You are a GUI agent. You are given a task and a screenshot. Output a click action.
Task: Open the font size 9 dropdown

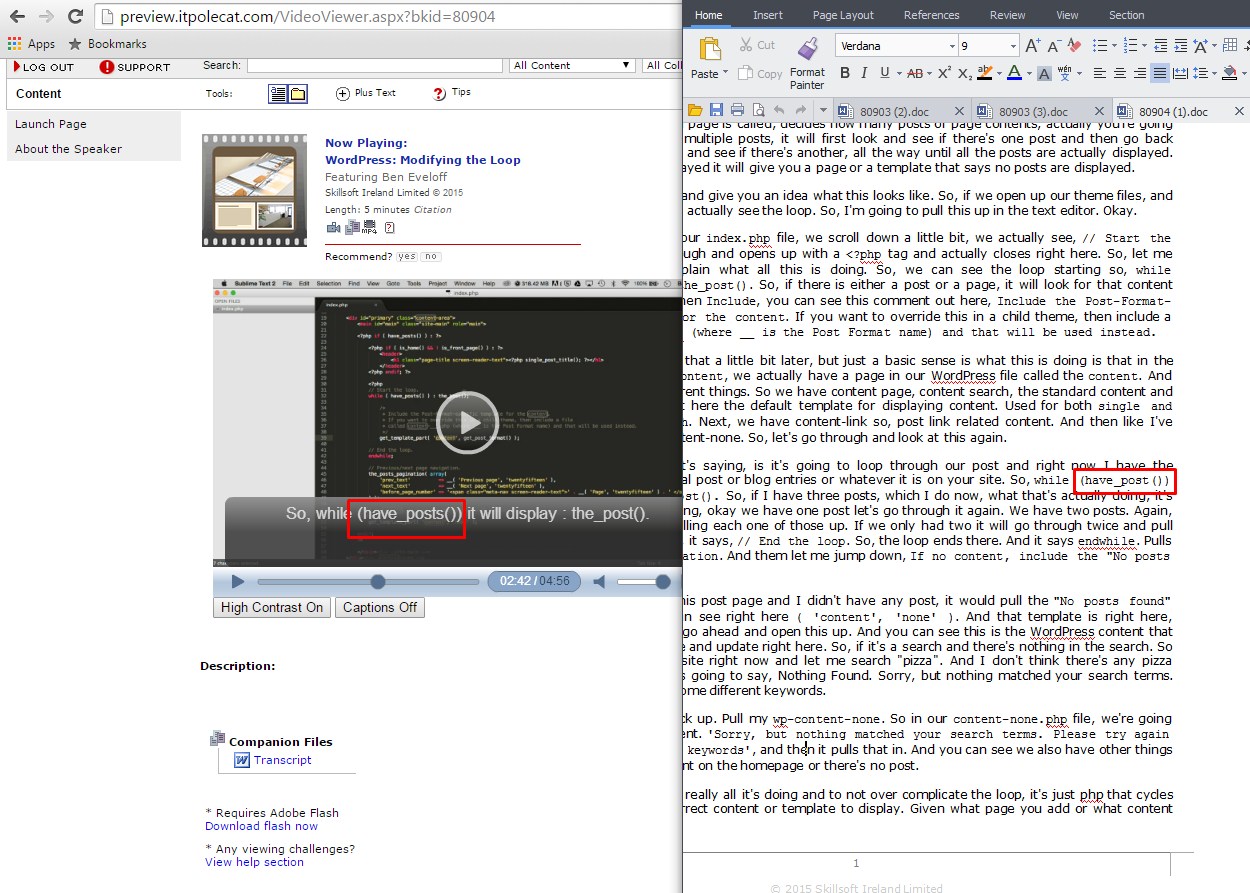pyautogui.click(x=1013, y=46)
